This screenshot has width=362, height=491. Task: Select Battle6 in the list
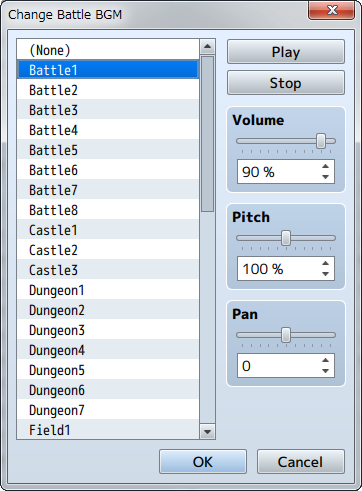click(x=108, y=170)
